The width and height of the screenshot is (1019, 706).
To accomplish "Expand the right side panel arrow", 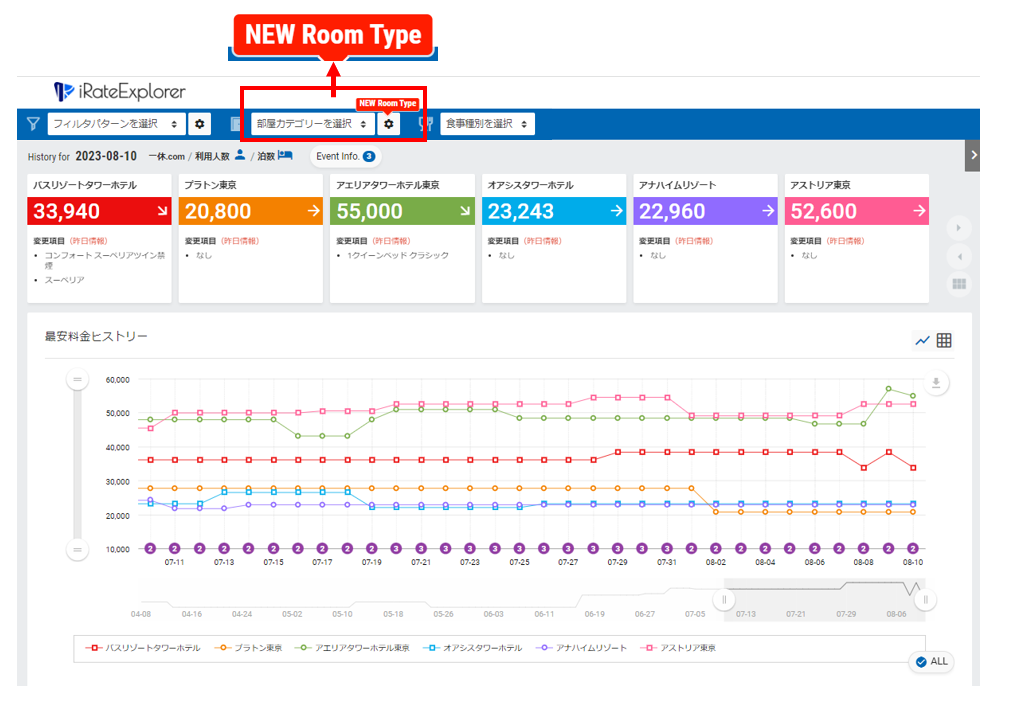I will (x=973, y=156).
